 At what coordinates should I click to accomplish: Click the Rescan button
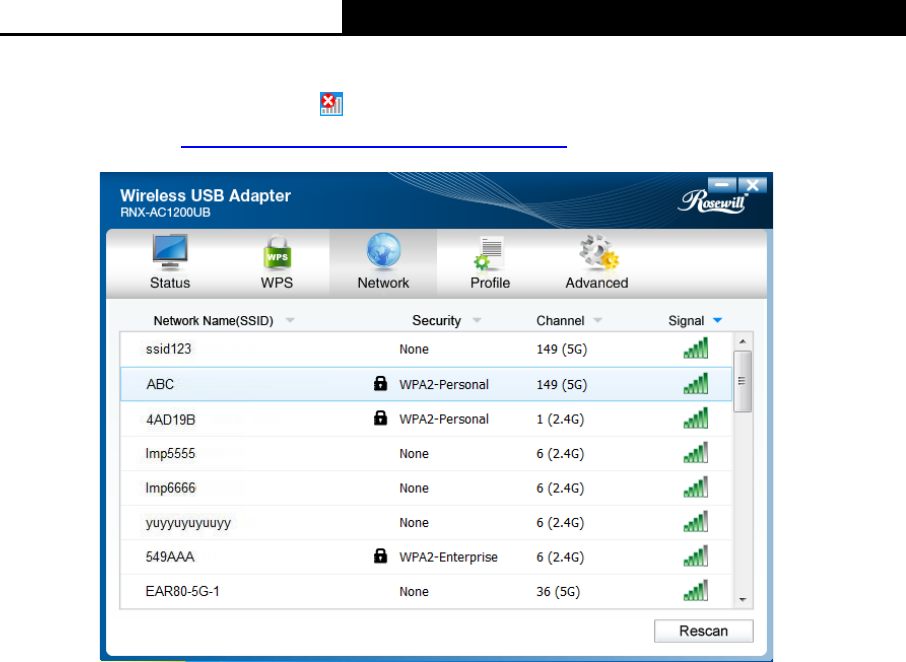[x=704, y=631]
